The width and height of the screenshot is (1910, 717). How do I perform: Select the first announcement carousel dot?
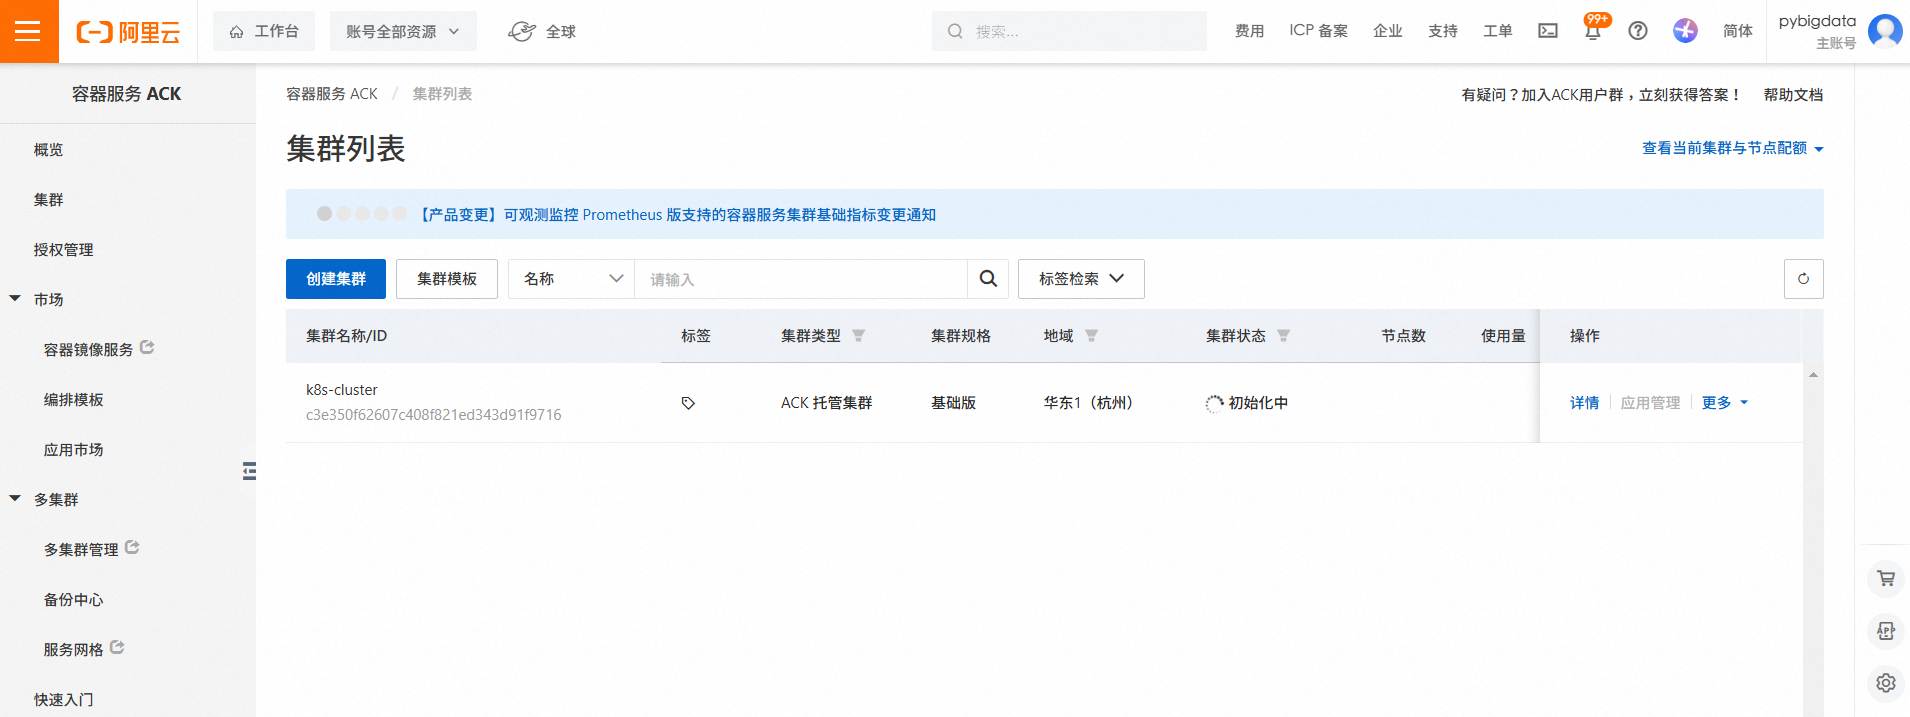pos(324,213)
